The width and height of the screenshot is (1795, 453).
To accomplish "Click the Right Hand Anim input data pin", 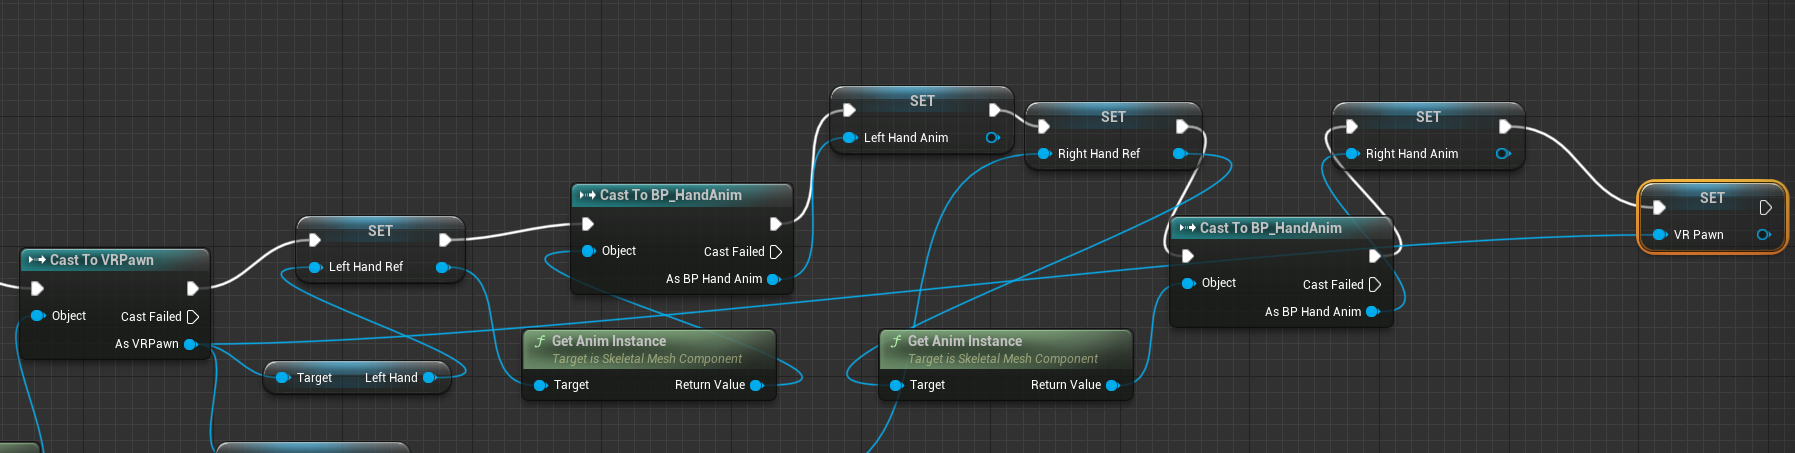I will coord(1352,154).
